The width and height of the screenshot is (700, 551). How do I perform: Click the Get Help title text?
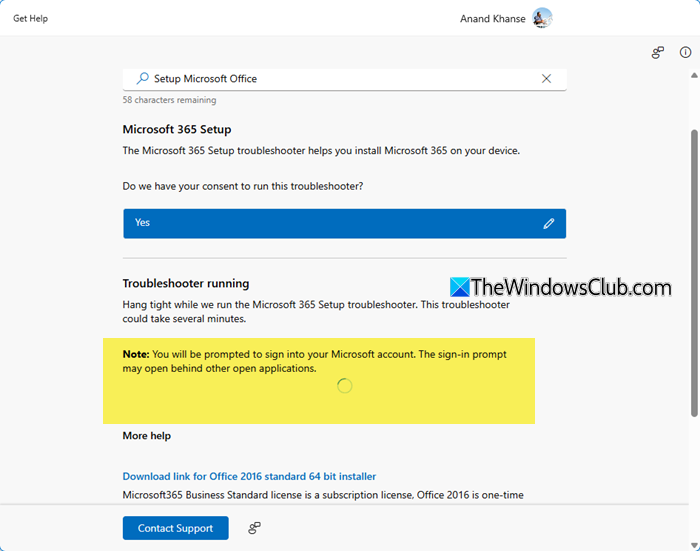coord(30,18)
